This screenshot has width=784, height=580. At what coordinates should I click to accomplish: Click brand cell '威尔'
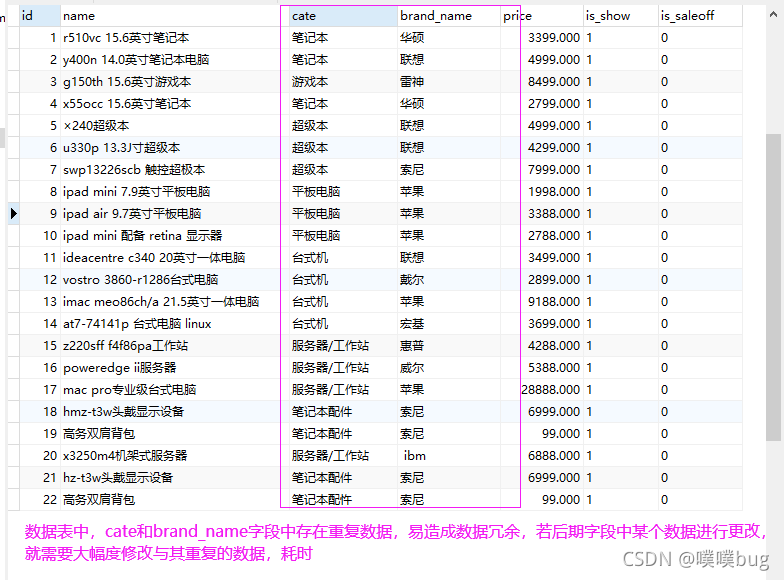448,368
